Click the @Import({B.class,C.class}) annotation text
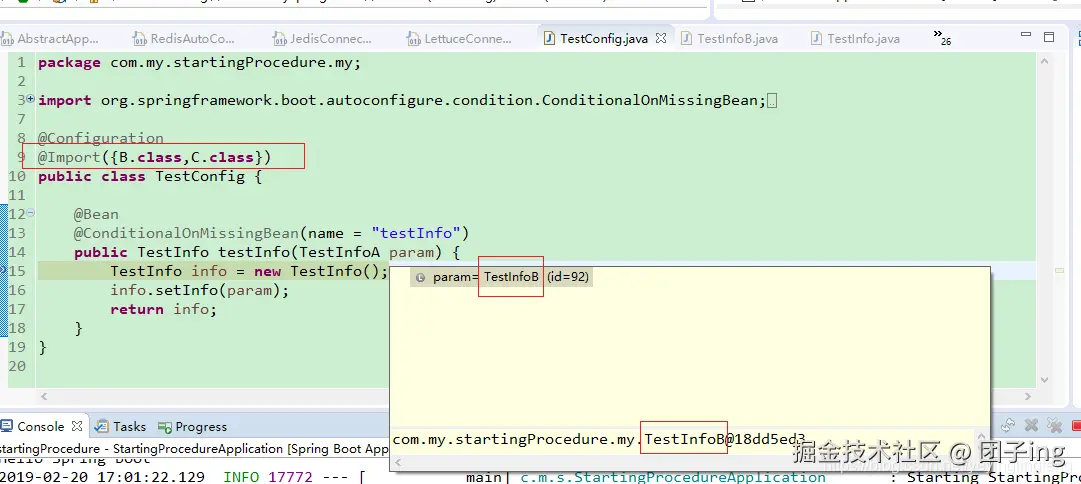This screenshot has width=1081, height=484. (154, 157)
